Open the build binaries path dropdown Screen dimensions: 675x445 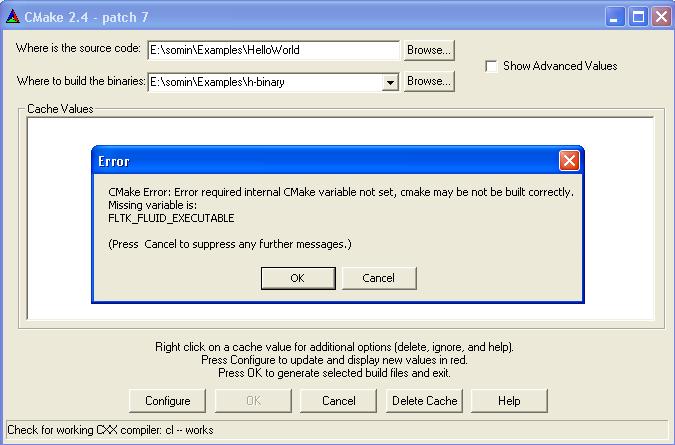[390, 82]
